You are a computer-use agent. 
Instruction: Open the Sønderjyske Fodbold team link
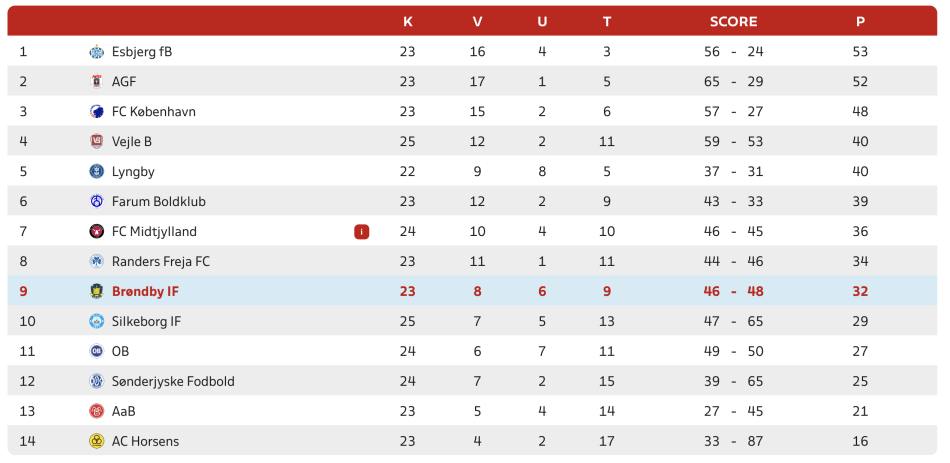click(x=173, y=382)
